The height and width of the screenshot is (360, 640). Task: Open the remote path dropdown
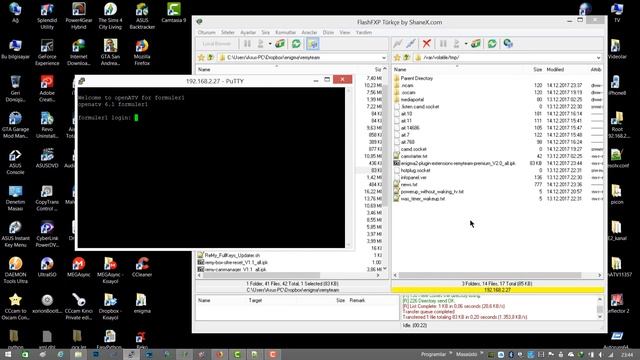tap(598, 58)
